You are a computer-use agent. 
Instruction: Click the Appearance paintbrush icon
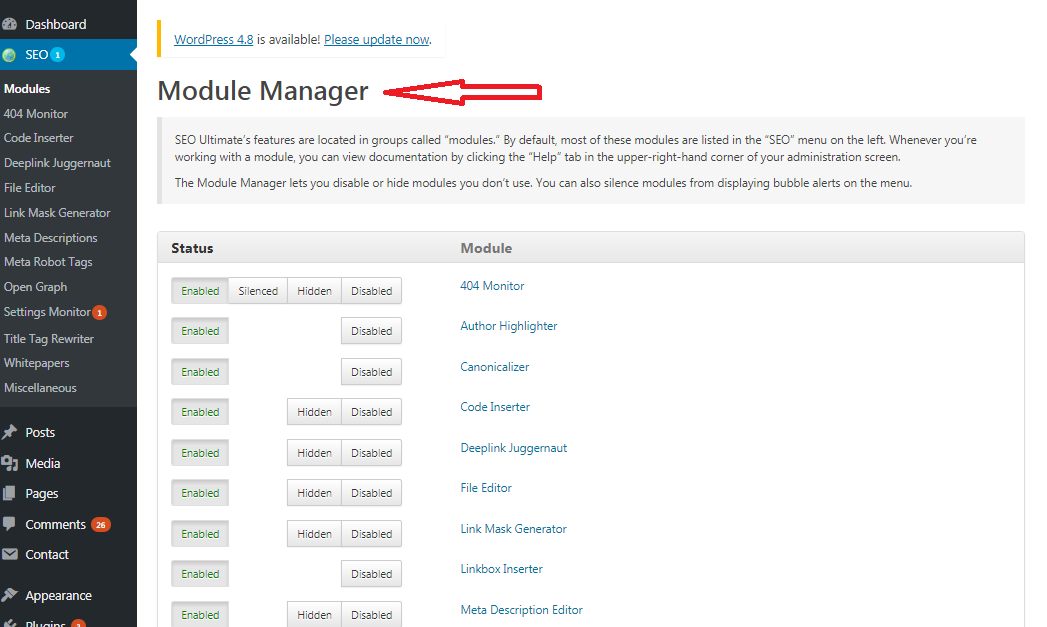[9, 595]
